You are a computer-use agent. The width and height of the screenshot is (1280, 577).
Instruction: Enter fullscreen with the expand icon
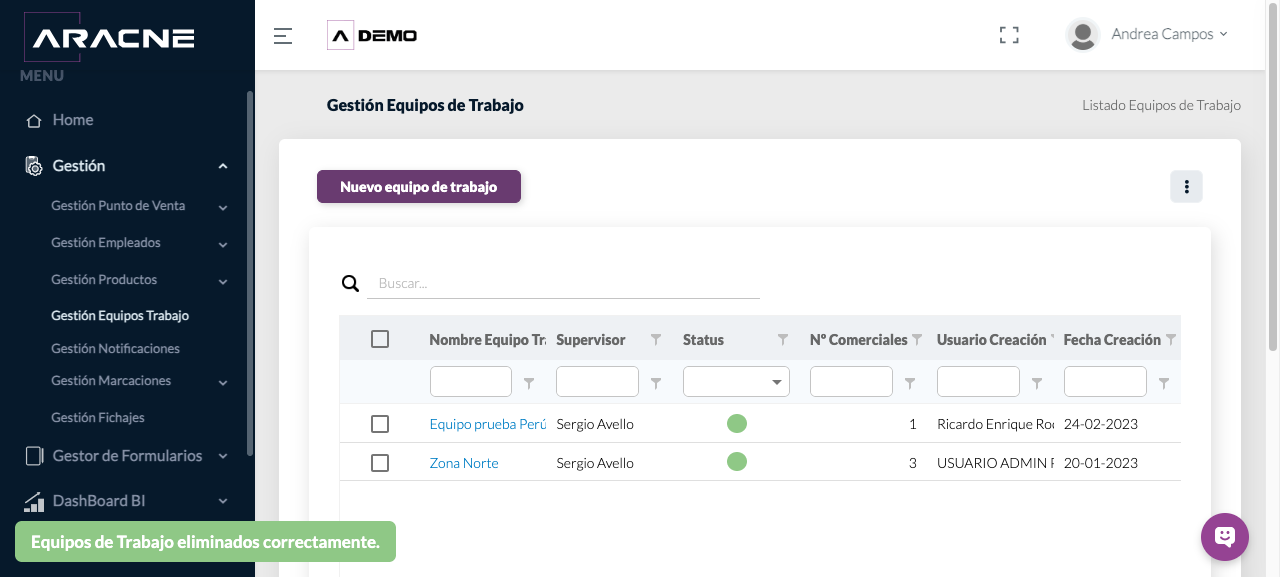pos(1009,35)
